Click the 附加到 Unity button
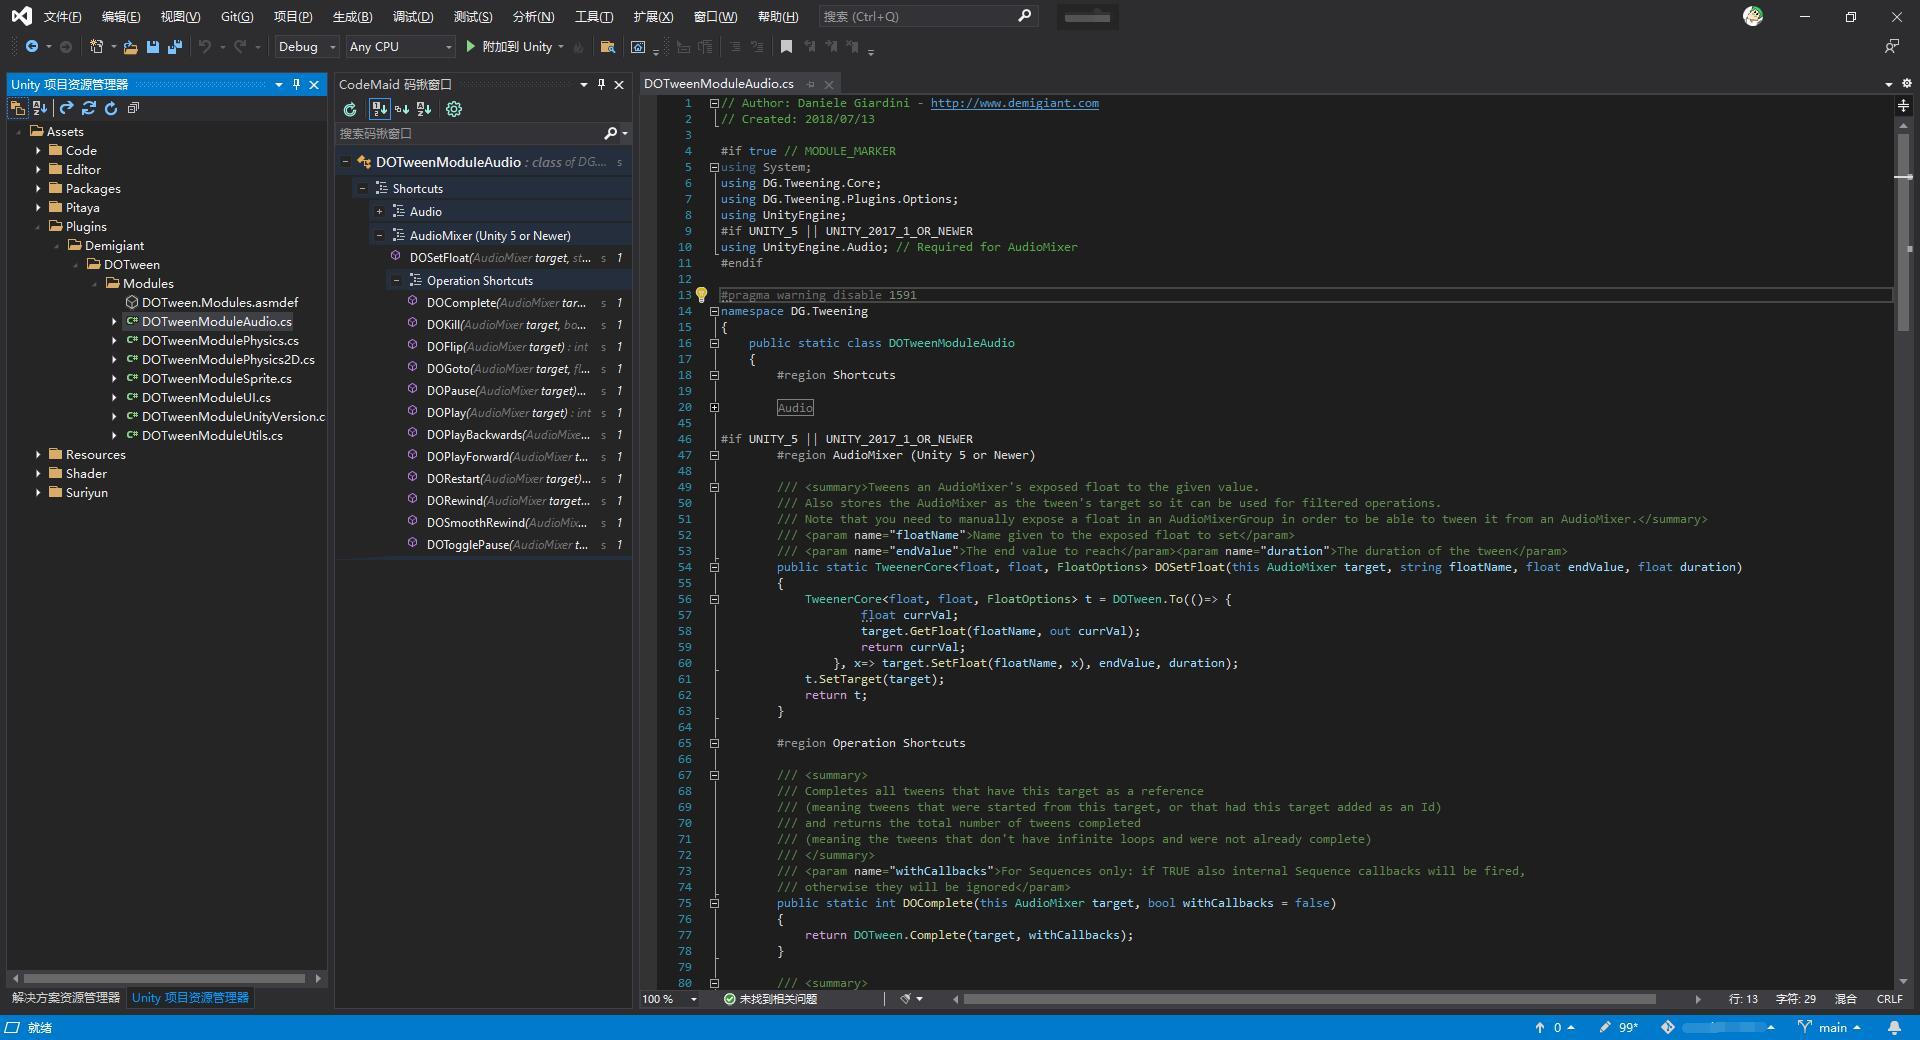This screenshot has height=1040, width=1920. (x=515, y=46)
